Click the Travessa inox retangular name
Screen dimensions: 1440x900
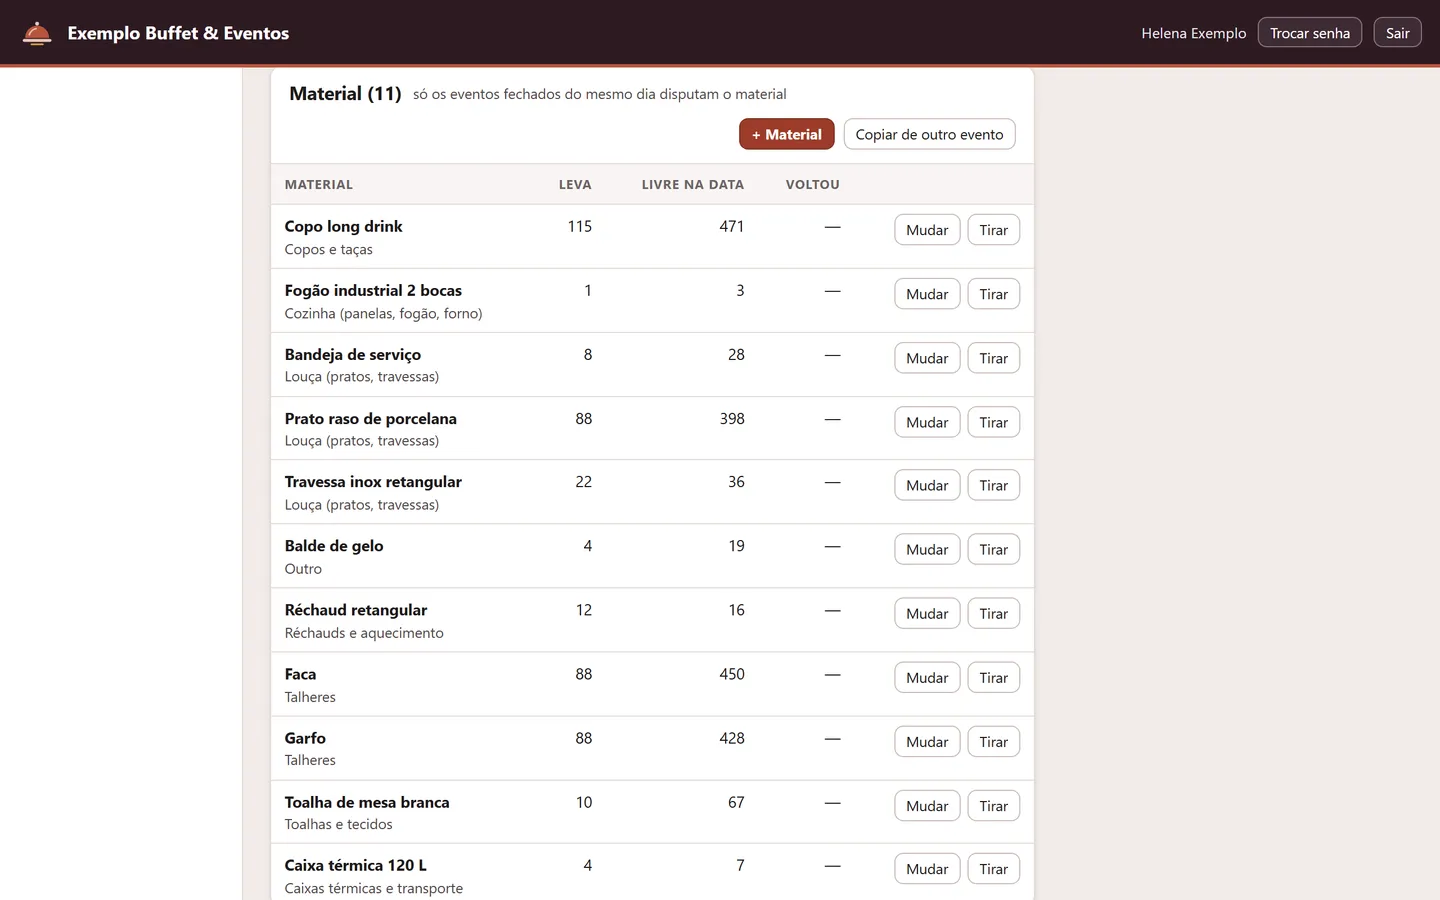point(373,482)
